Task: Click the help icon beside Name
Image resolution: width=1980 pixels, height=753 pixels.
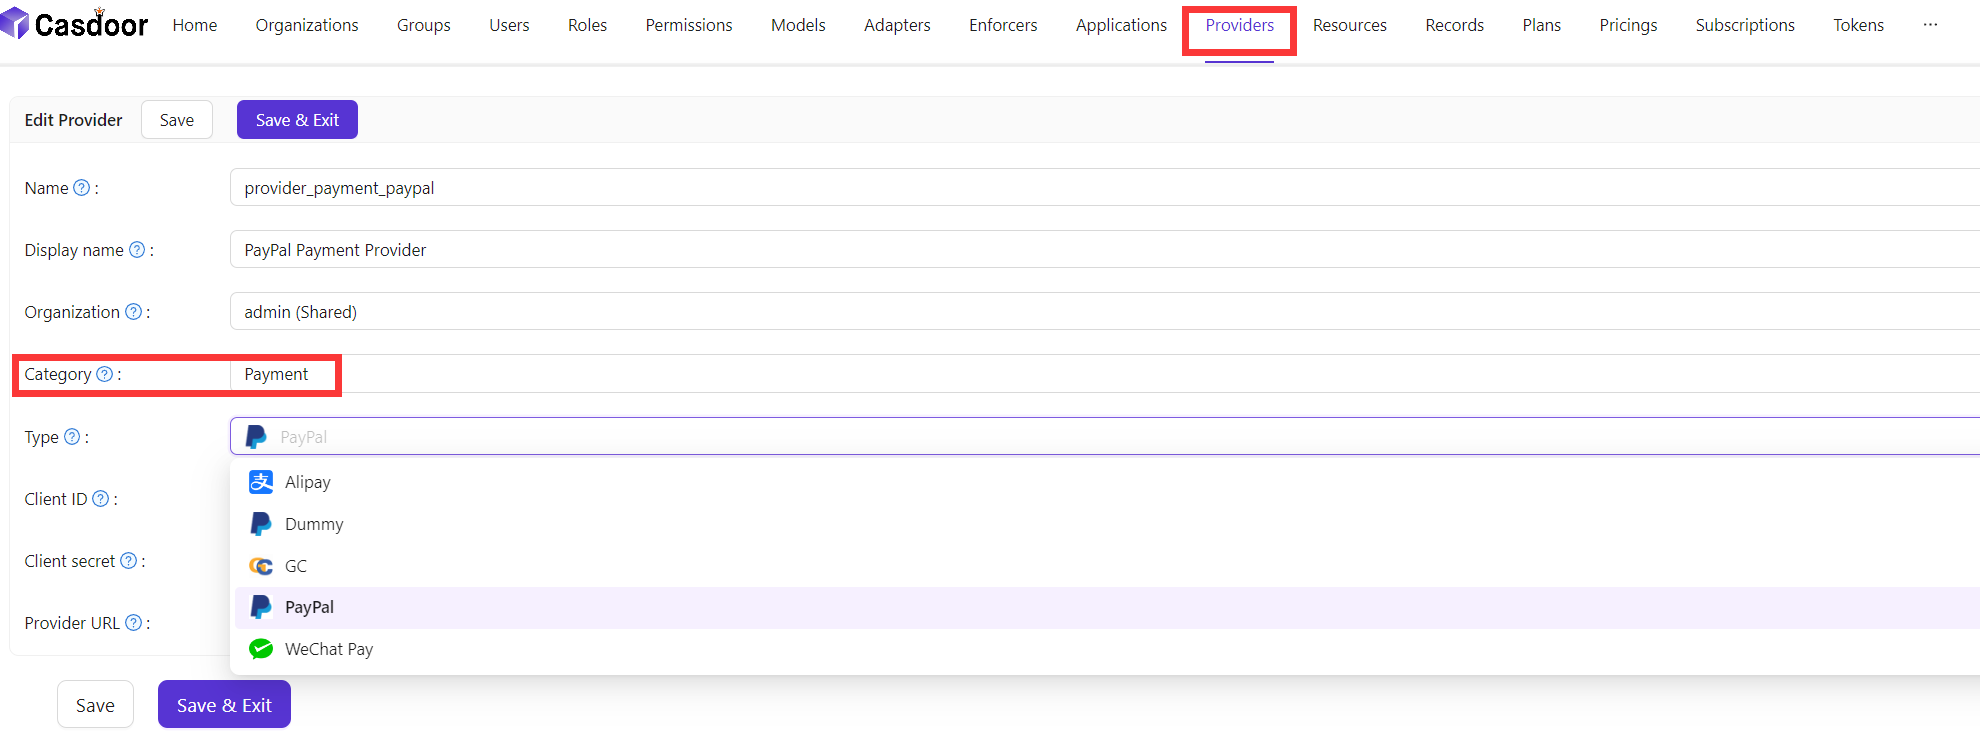Action: click(82, 188)
